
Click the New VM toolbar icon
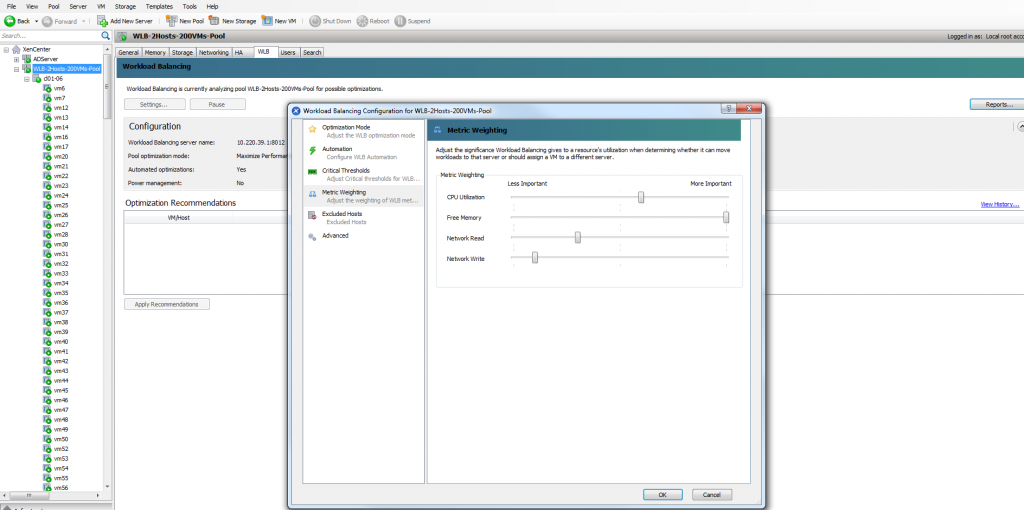point(266,21)
